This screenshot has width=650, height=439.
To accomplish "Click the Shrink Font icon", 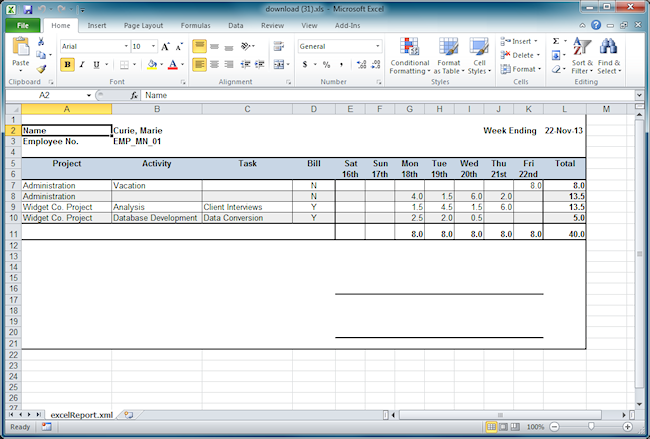I will point(179,46).
